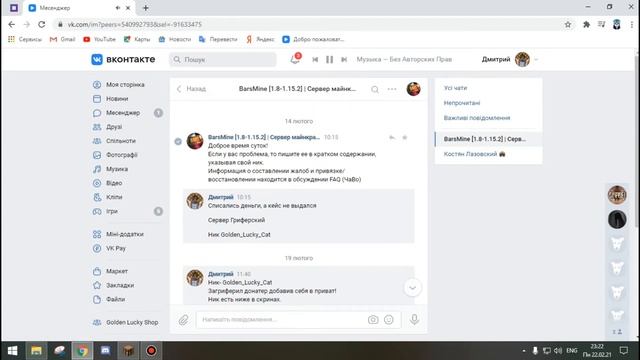Mark BarsMine message as important star
The image size is (640, 360).
(x=405, y=138)
